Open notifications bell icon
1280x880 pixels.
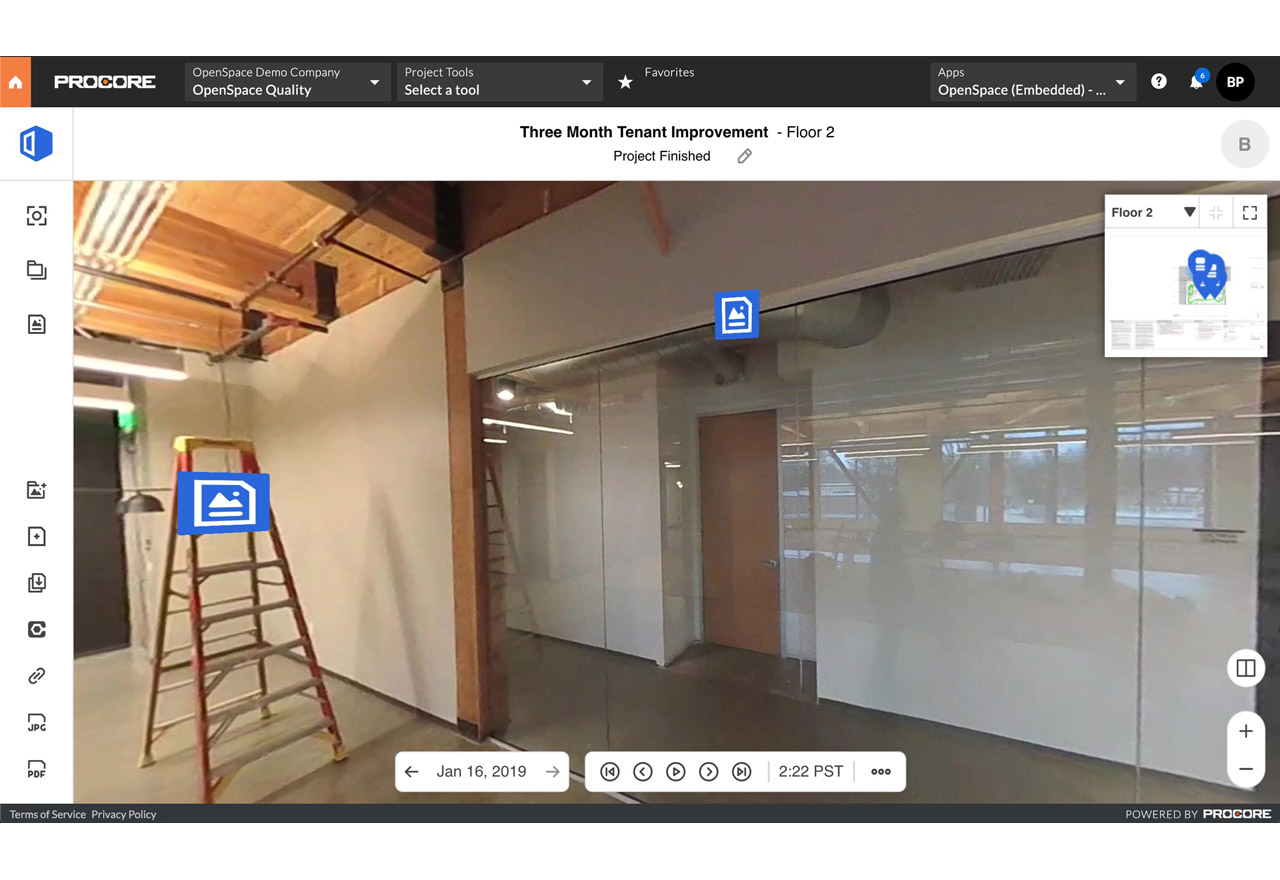click(x=1196, y=82)
